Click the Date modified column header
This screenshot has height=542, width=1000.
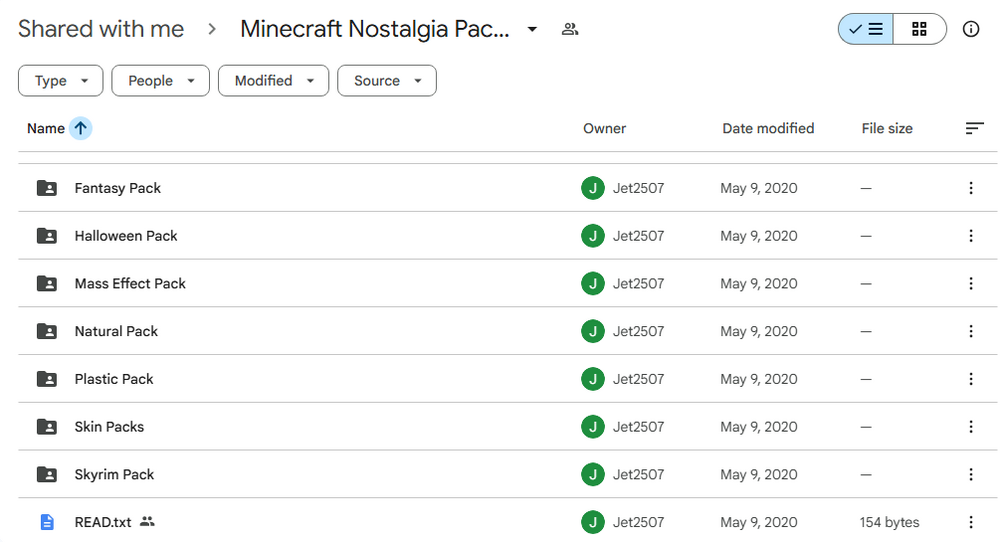point(768,128)
